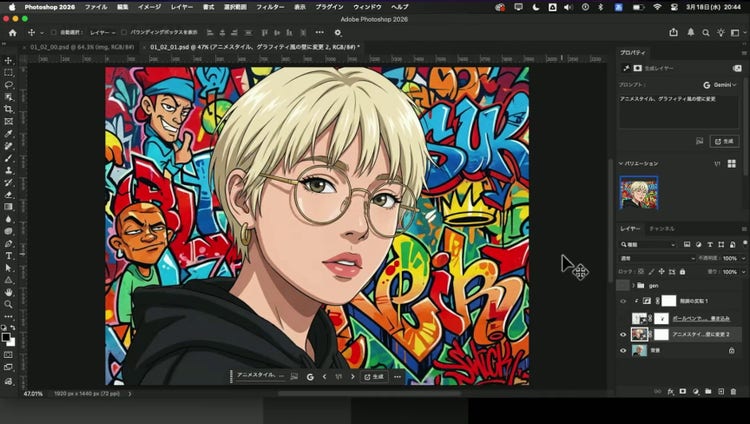Click the Home icon in options bar
This screenshot has width=750, height=424.
pos(12,32)
